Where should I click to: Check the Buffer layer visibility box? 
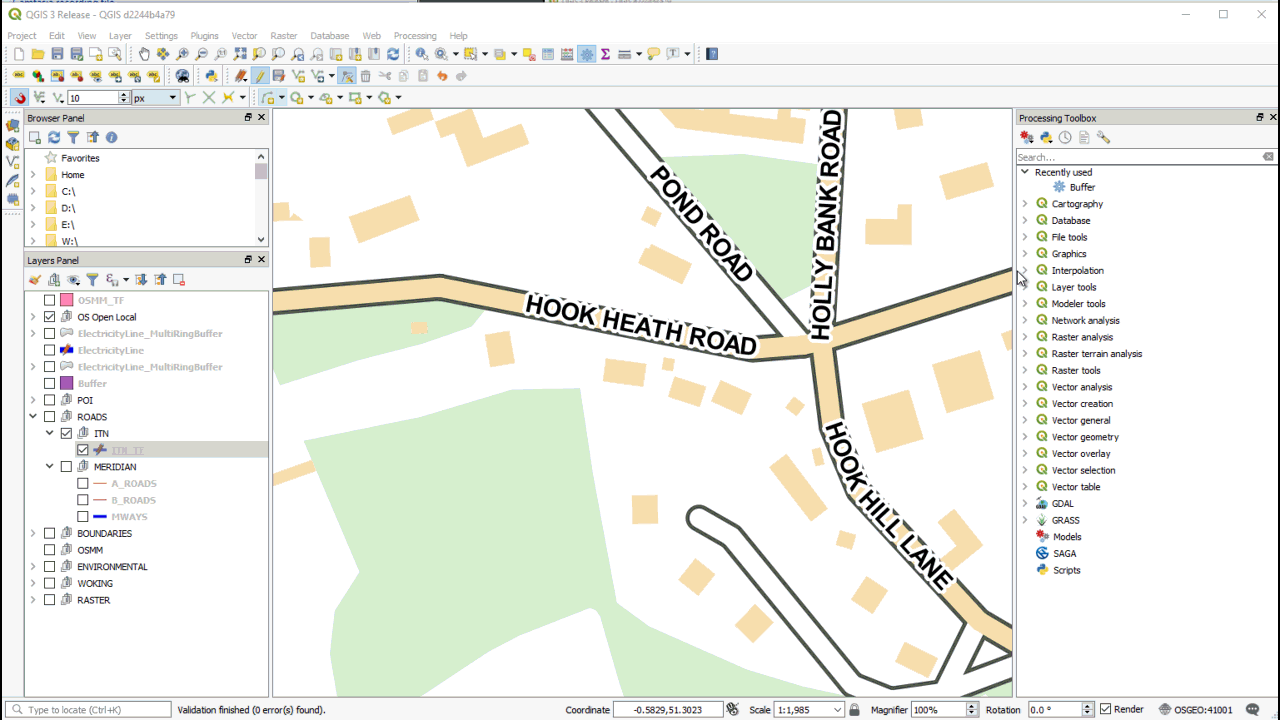49,383
